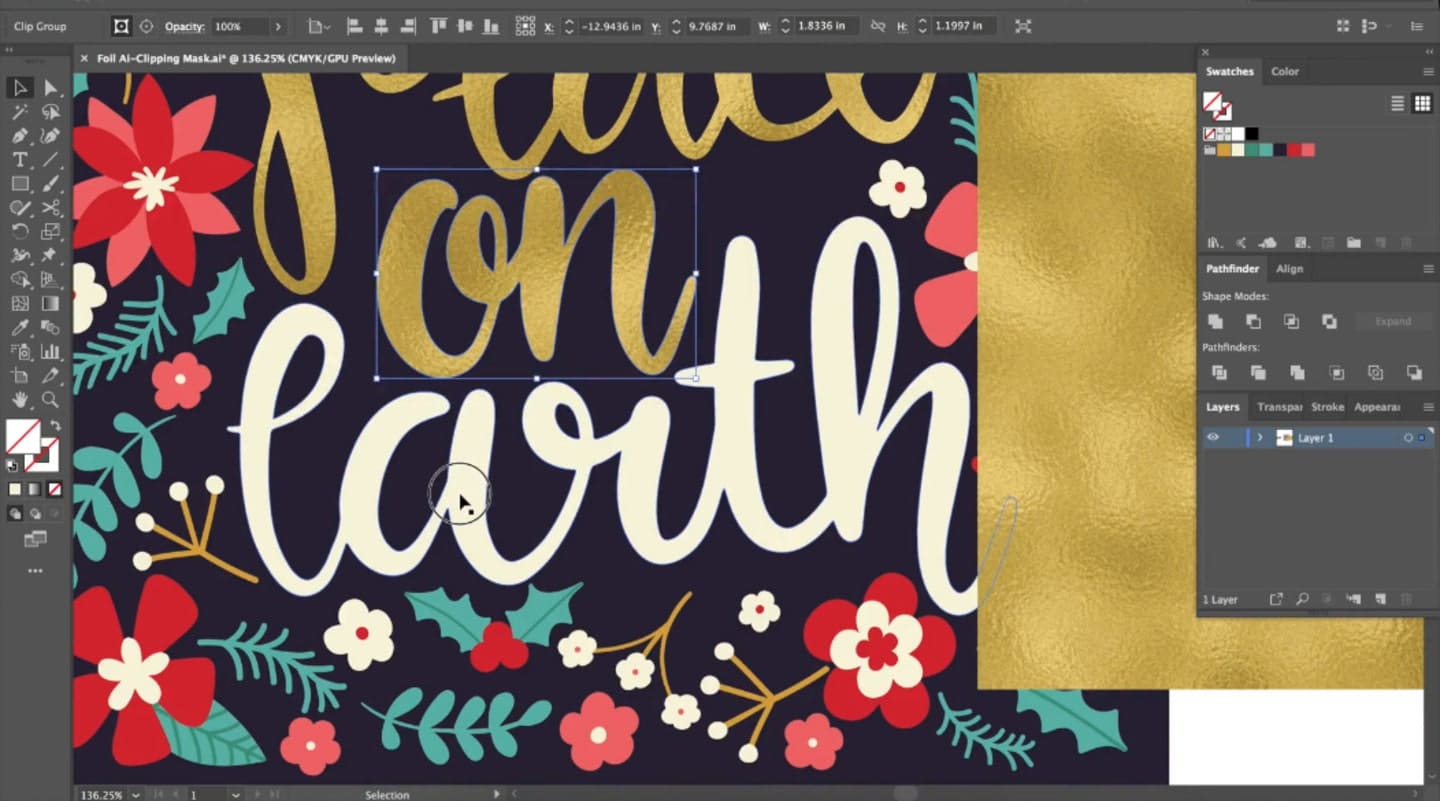Viewport: 1440px width, 801px height.
Task: Hide Layer 1 using its eye icon
Action: tap(1213, 437)
